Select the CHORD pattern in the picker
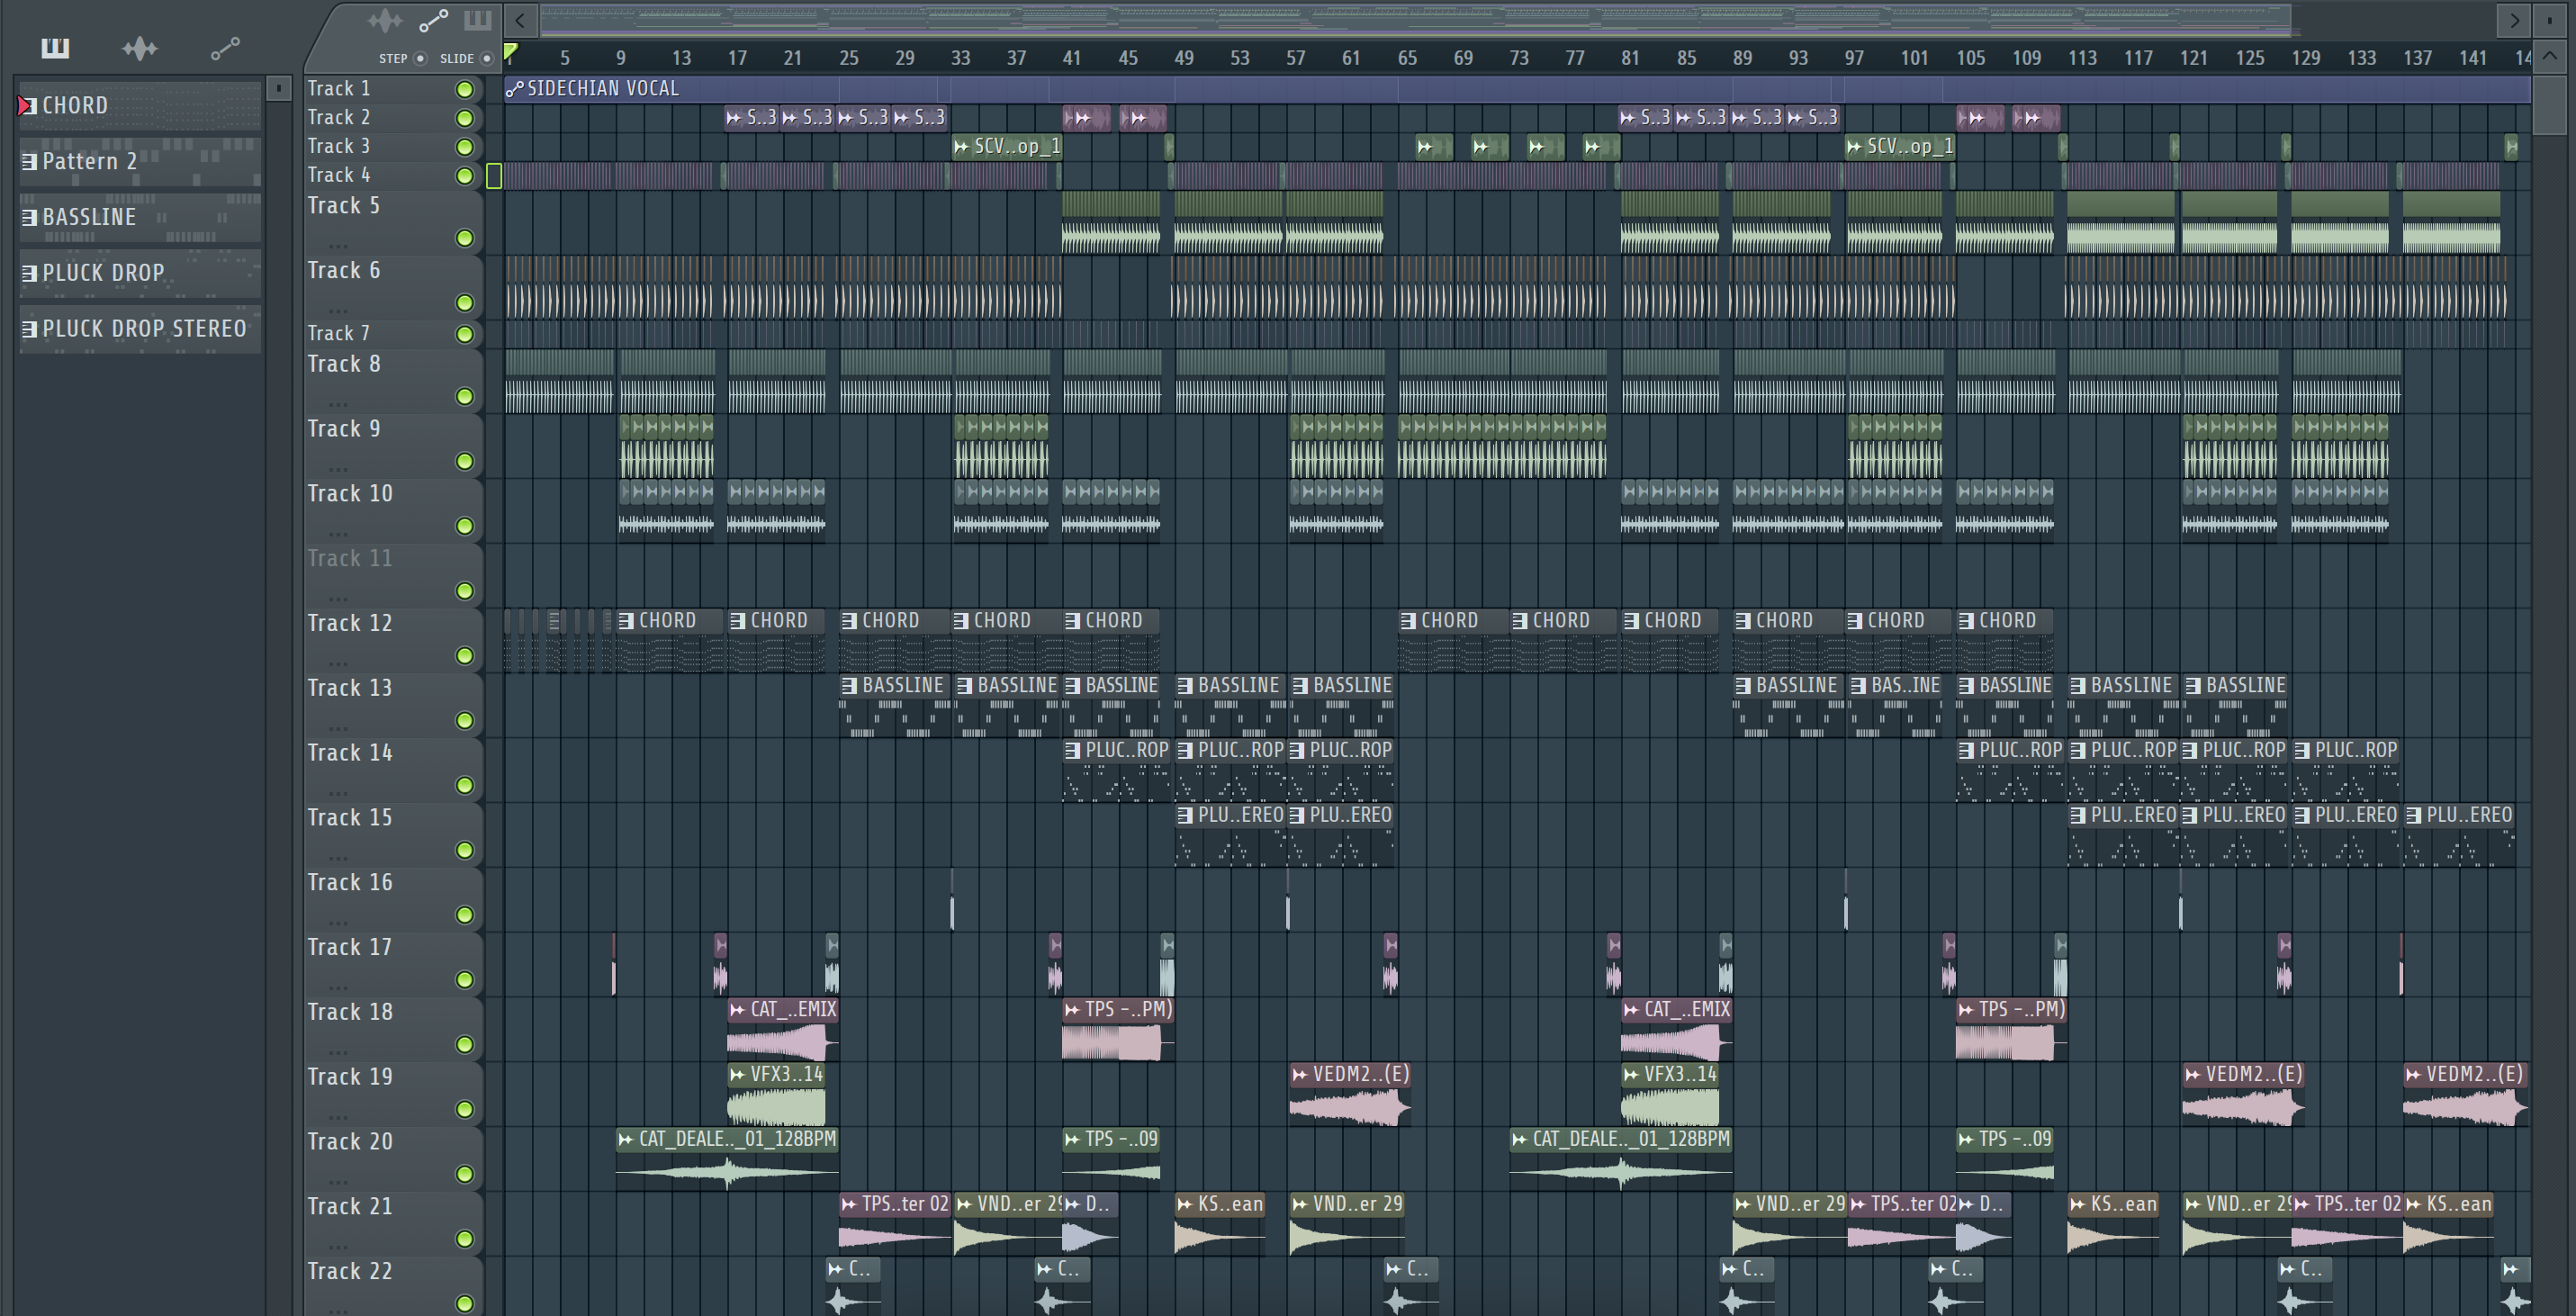The image size is (2576, 1316). (x=140, y=105)
